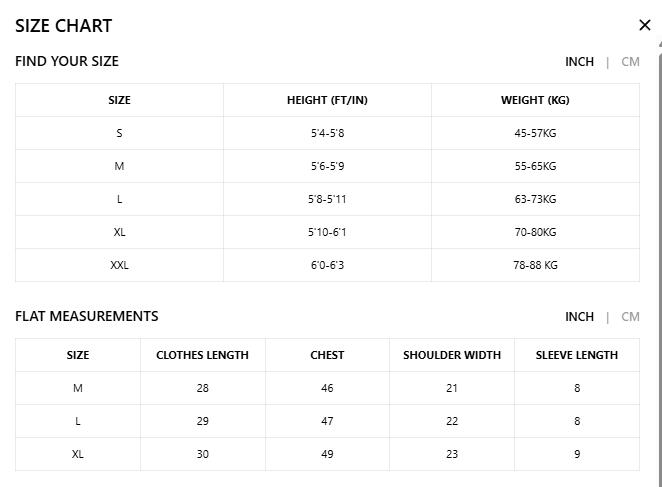The image size is (662, 487).
Task: Click the clothes length value 28
Action: 203,388
